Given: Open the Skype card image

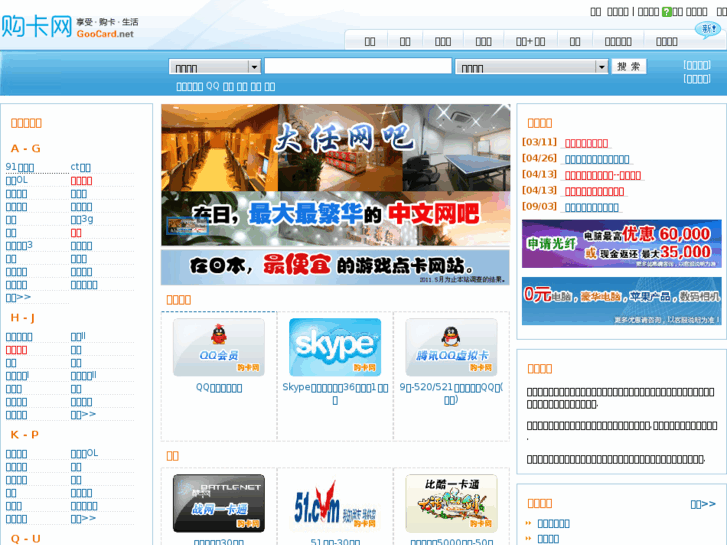Looking at the screenshot, I should point(335,347).
